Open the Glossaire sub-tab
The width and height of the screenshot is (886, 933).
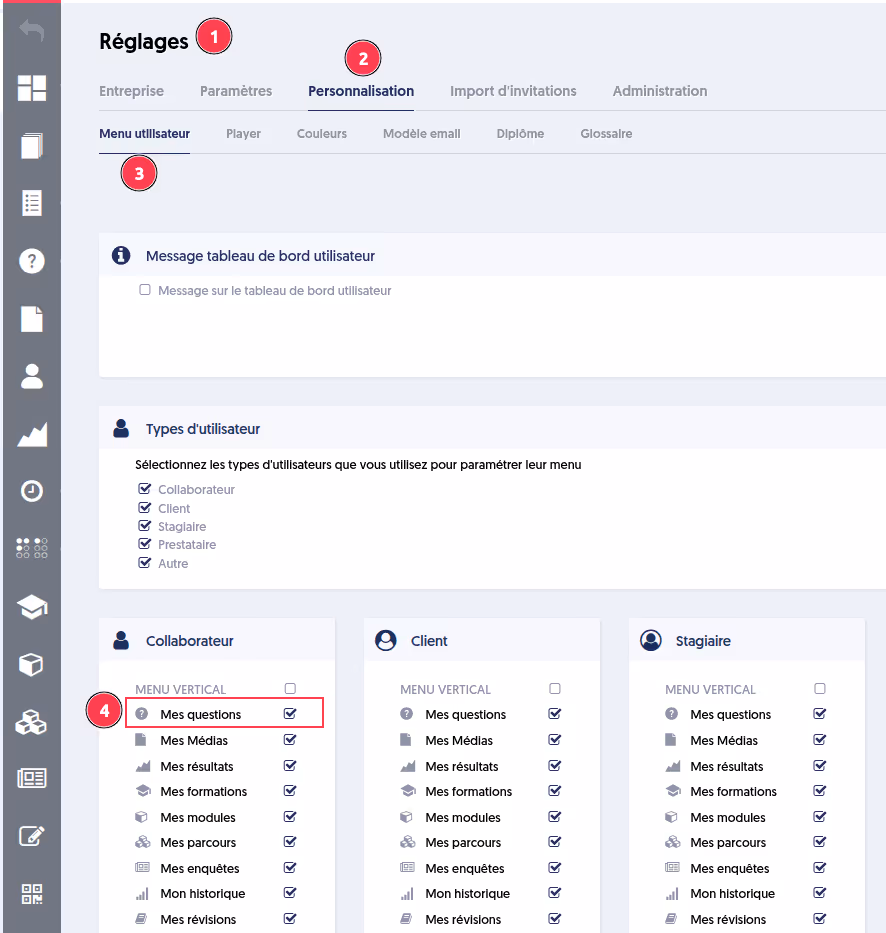(606, 134)
